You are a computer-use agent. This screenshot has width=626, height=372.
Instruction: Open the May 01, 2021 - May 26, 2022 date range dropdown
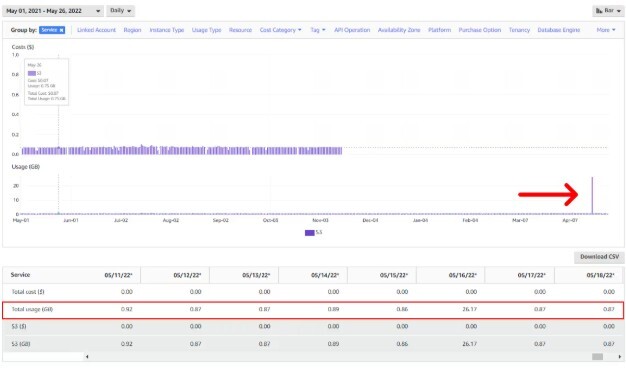(53, 11)
